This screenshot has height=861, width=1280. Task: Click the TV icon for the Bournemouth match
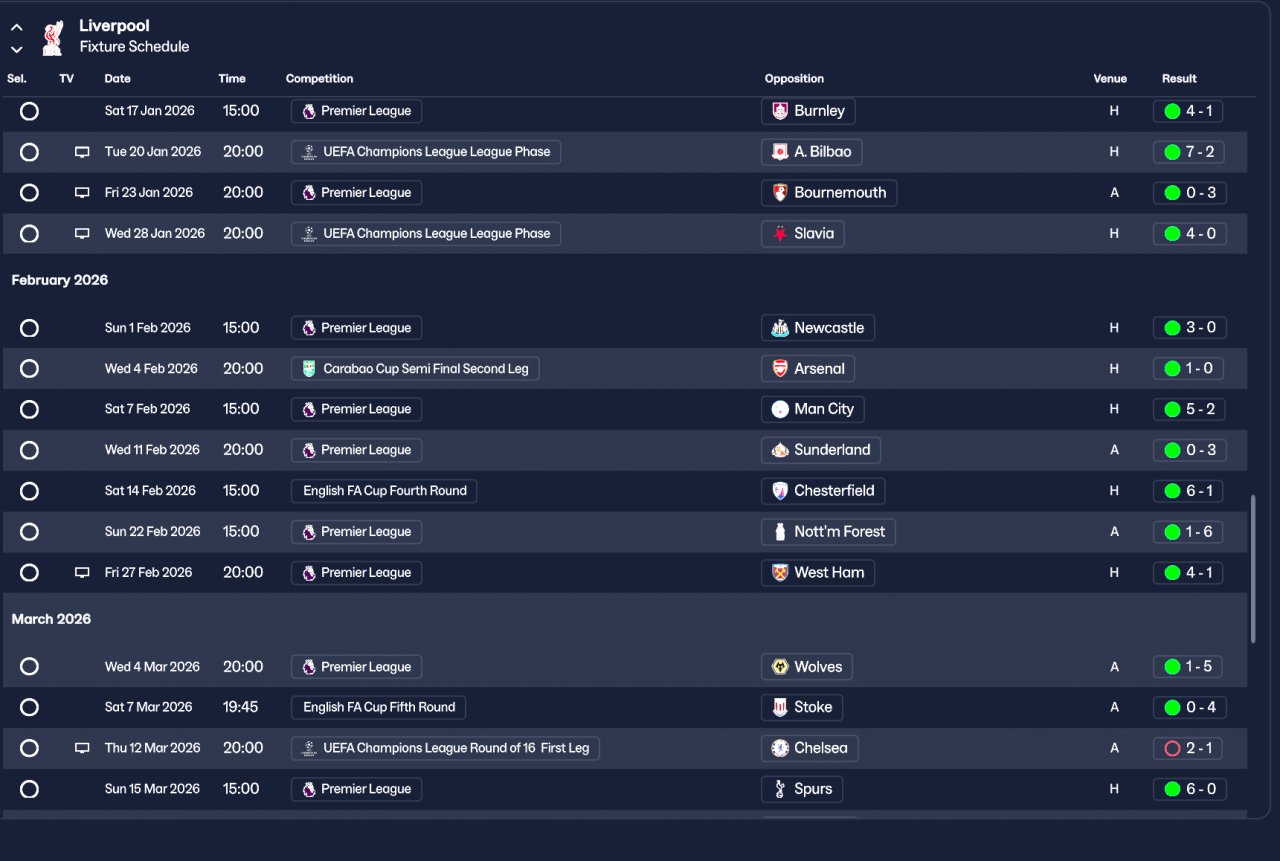click(82, 193)
